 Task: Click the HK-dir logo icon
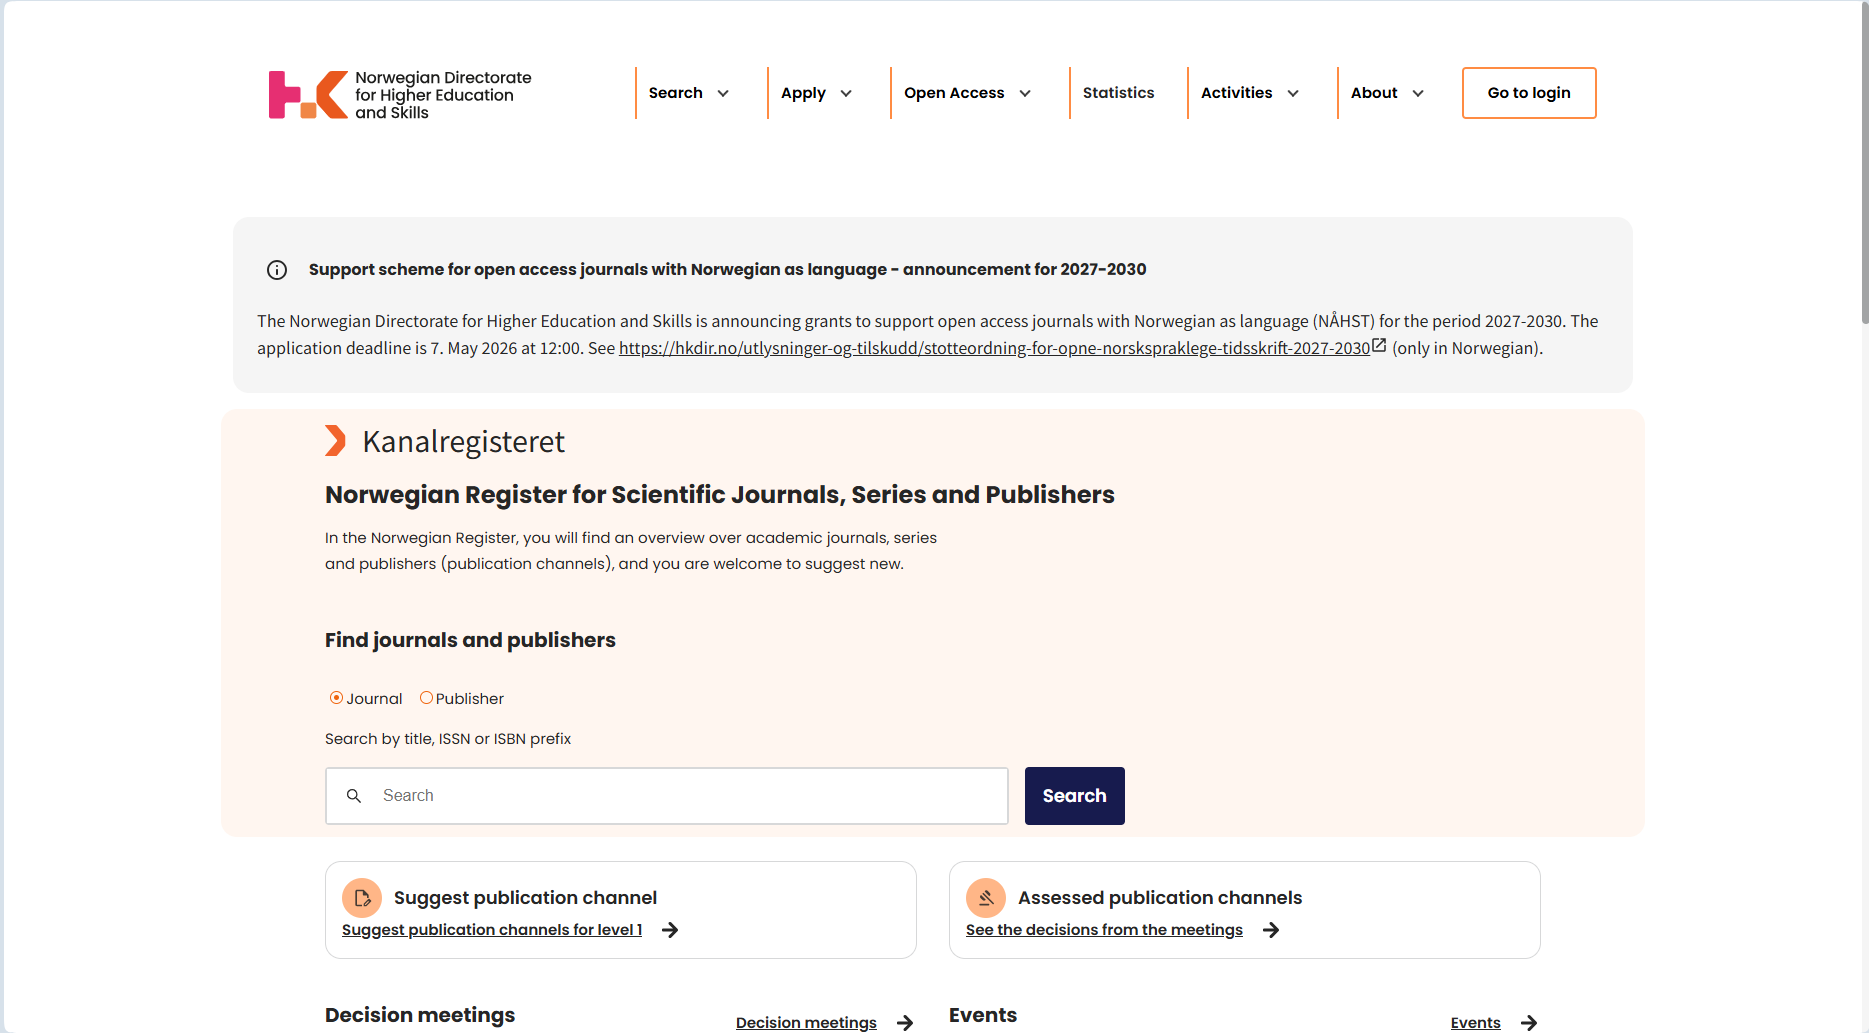tap(308, 94)
